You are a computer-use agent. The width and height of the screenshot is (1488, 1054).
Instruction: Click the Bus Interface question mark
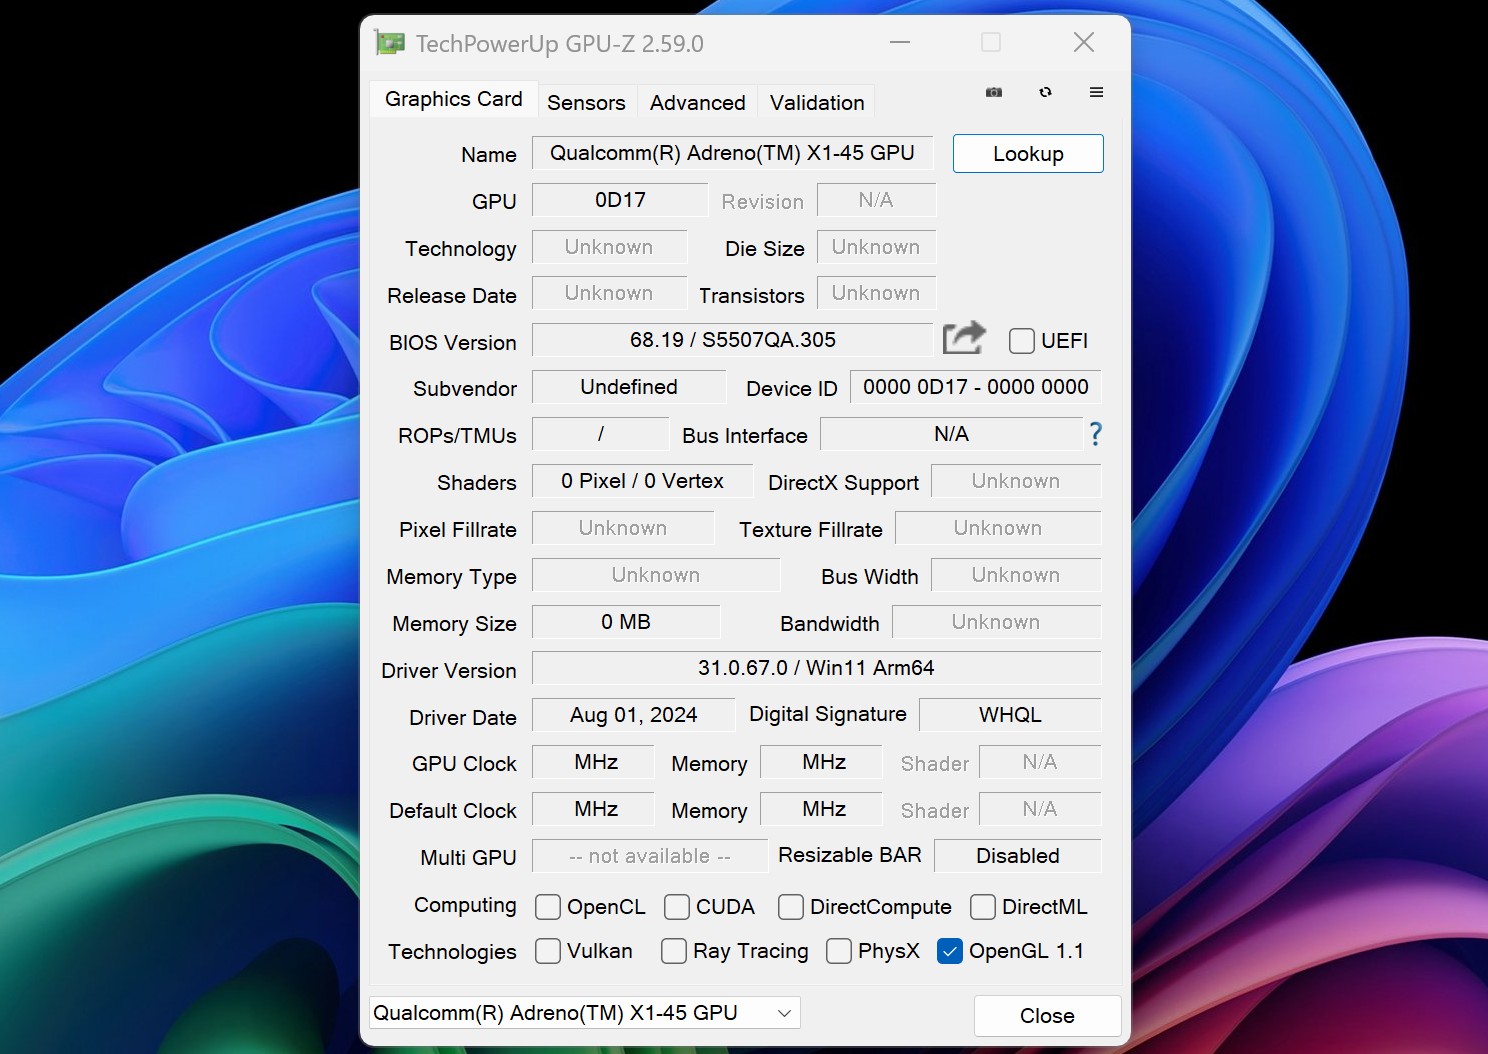pos(1095,434)
